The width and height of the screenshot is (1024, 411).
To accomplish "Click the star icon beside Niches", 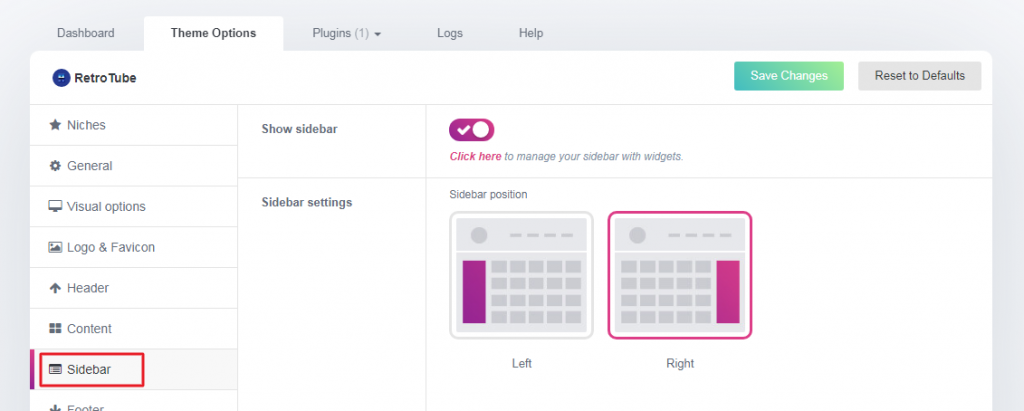I will tap(55, 125).
